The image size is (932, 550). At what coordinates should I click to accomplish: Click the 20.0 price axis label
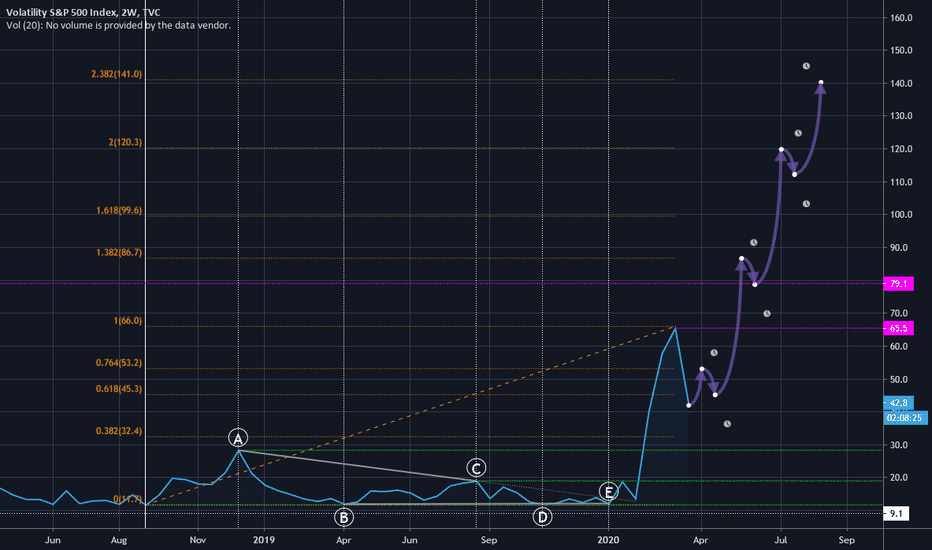(x=899, y=477)
